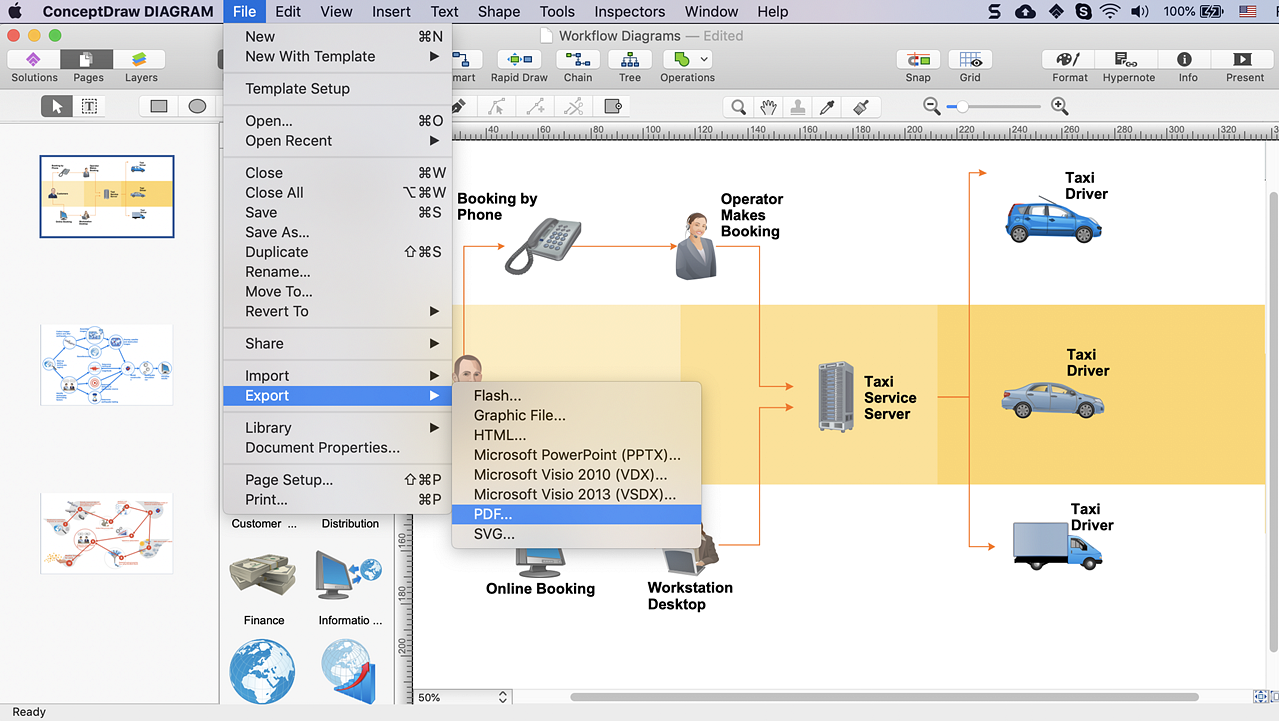Click the Wi-Fi status icon
Screen dimensions: 1280x721
(x=1110, y=12)
